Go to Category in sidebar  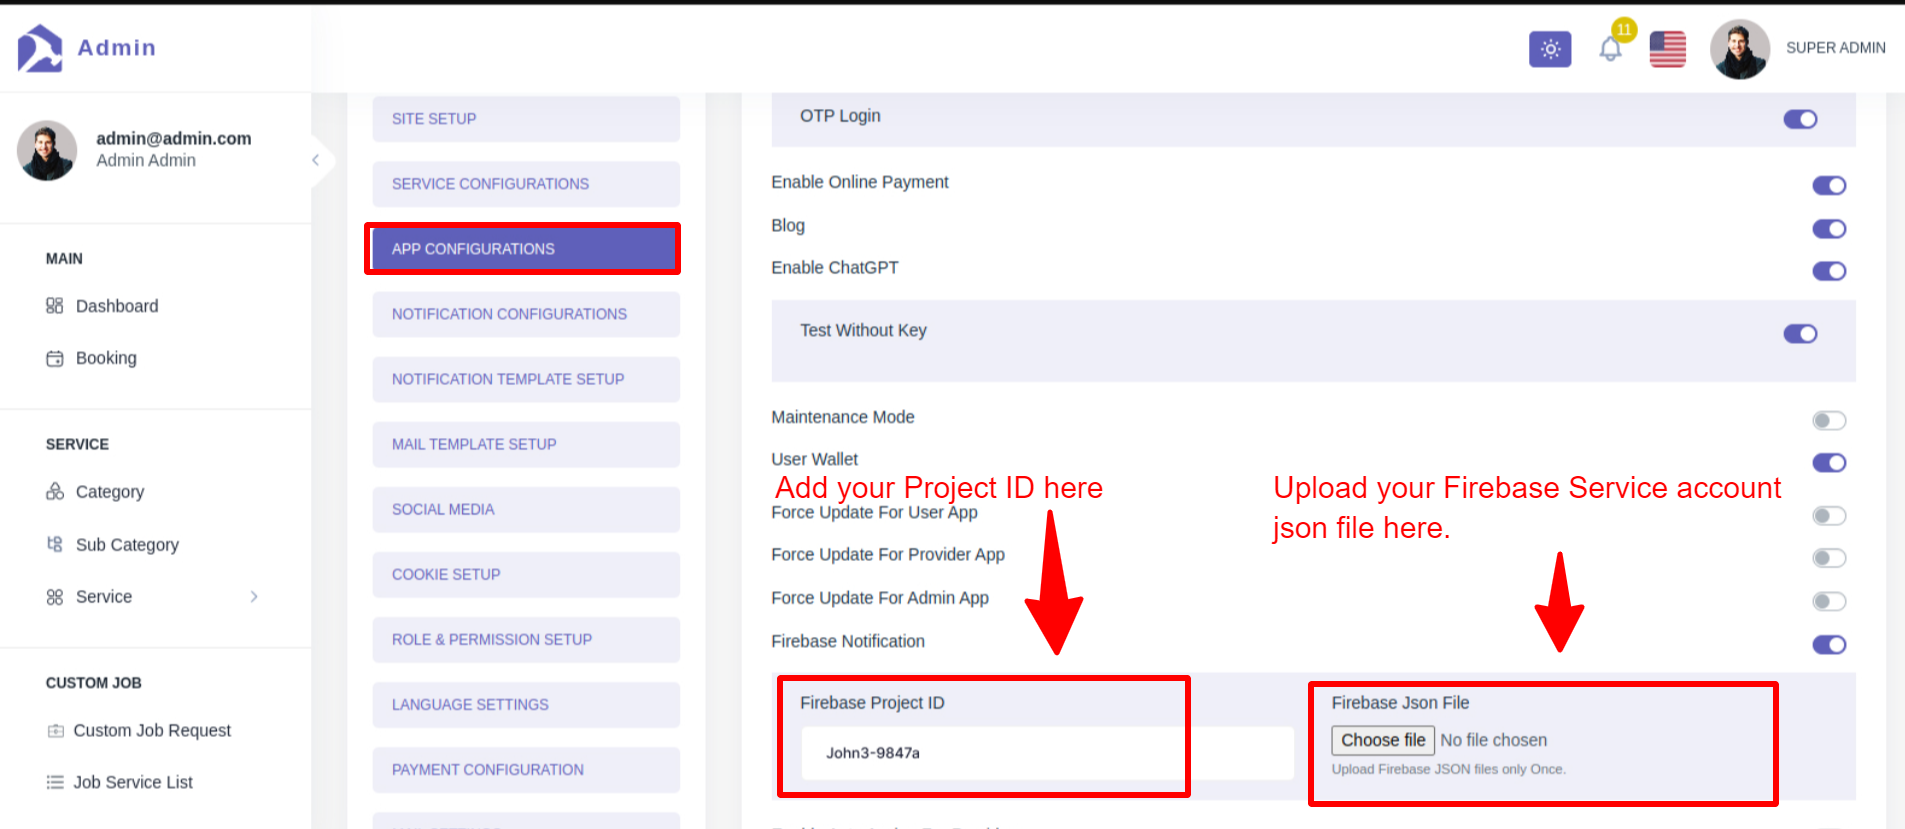coord(110,492)
